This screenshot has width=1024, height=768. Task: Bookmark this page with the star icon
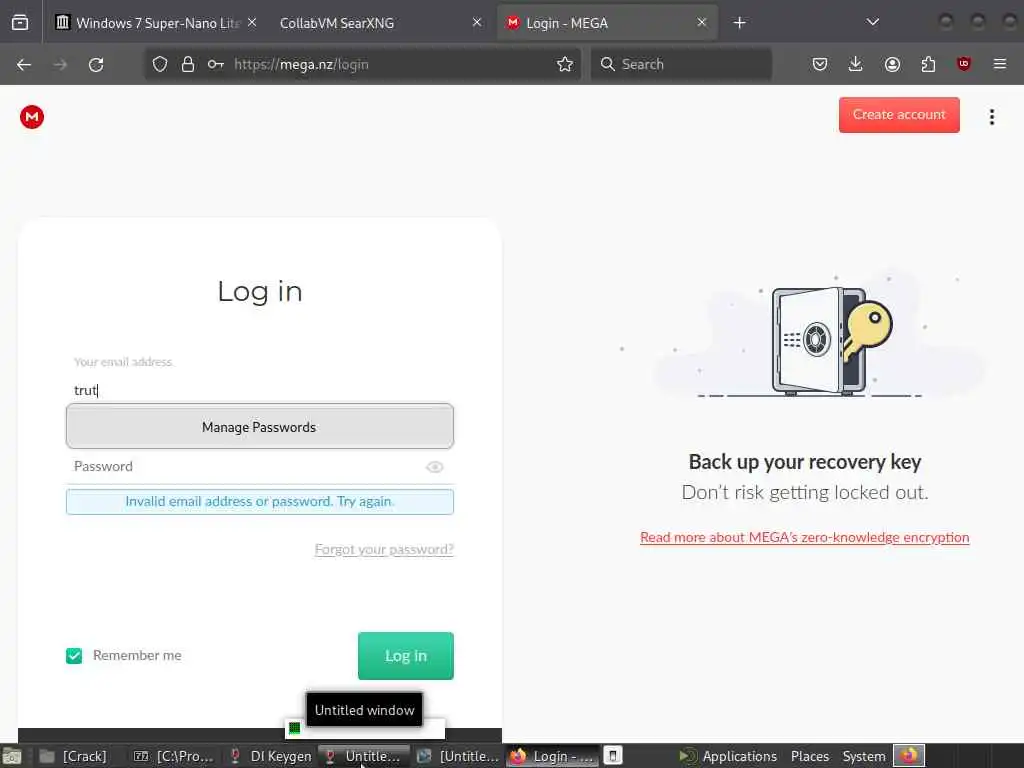pyautogui.click(x=565, y=64)
